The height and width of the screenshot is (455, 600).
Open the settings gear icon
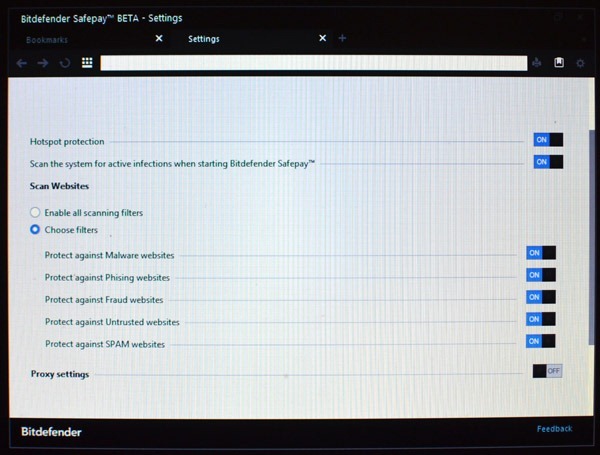[580, 63]
